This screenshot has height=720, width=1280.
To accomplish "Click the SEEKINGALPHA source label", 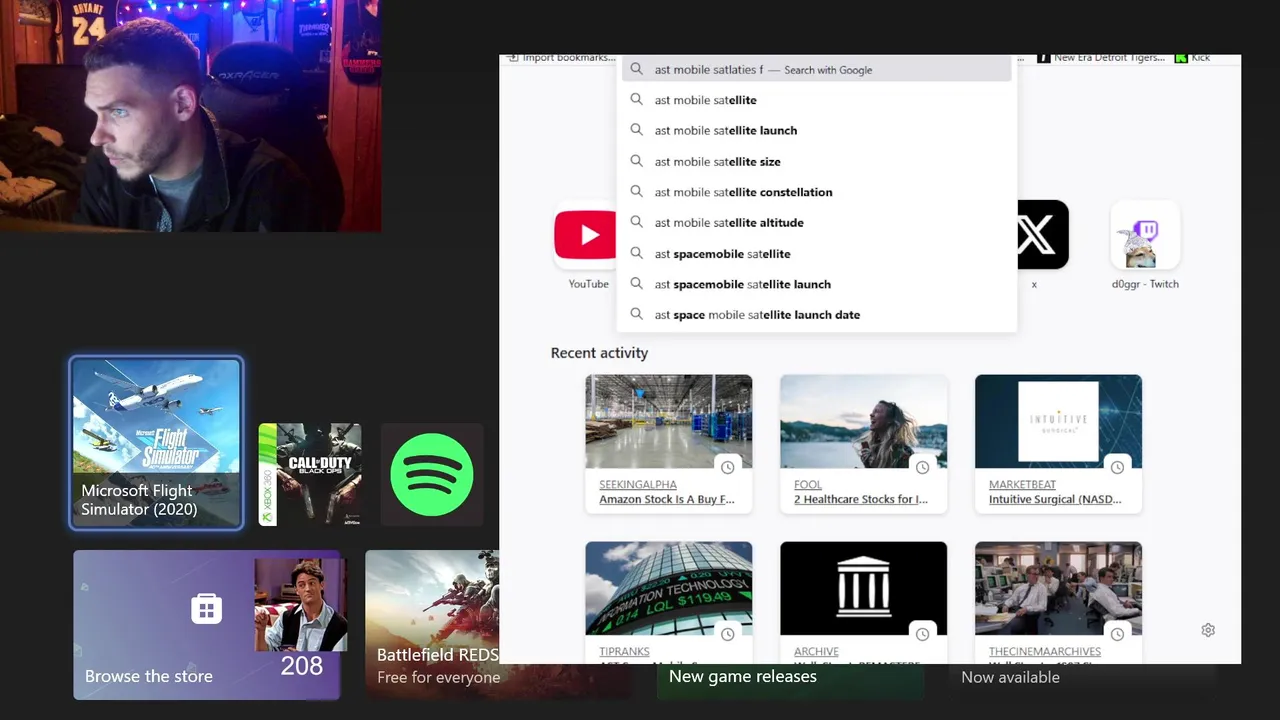I will (x=638, y=485).
